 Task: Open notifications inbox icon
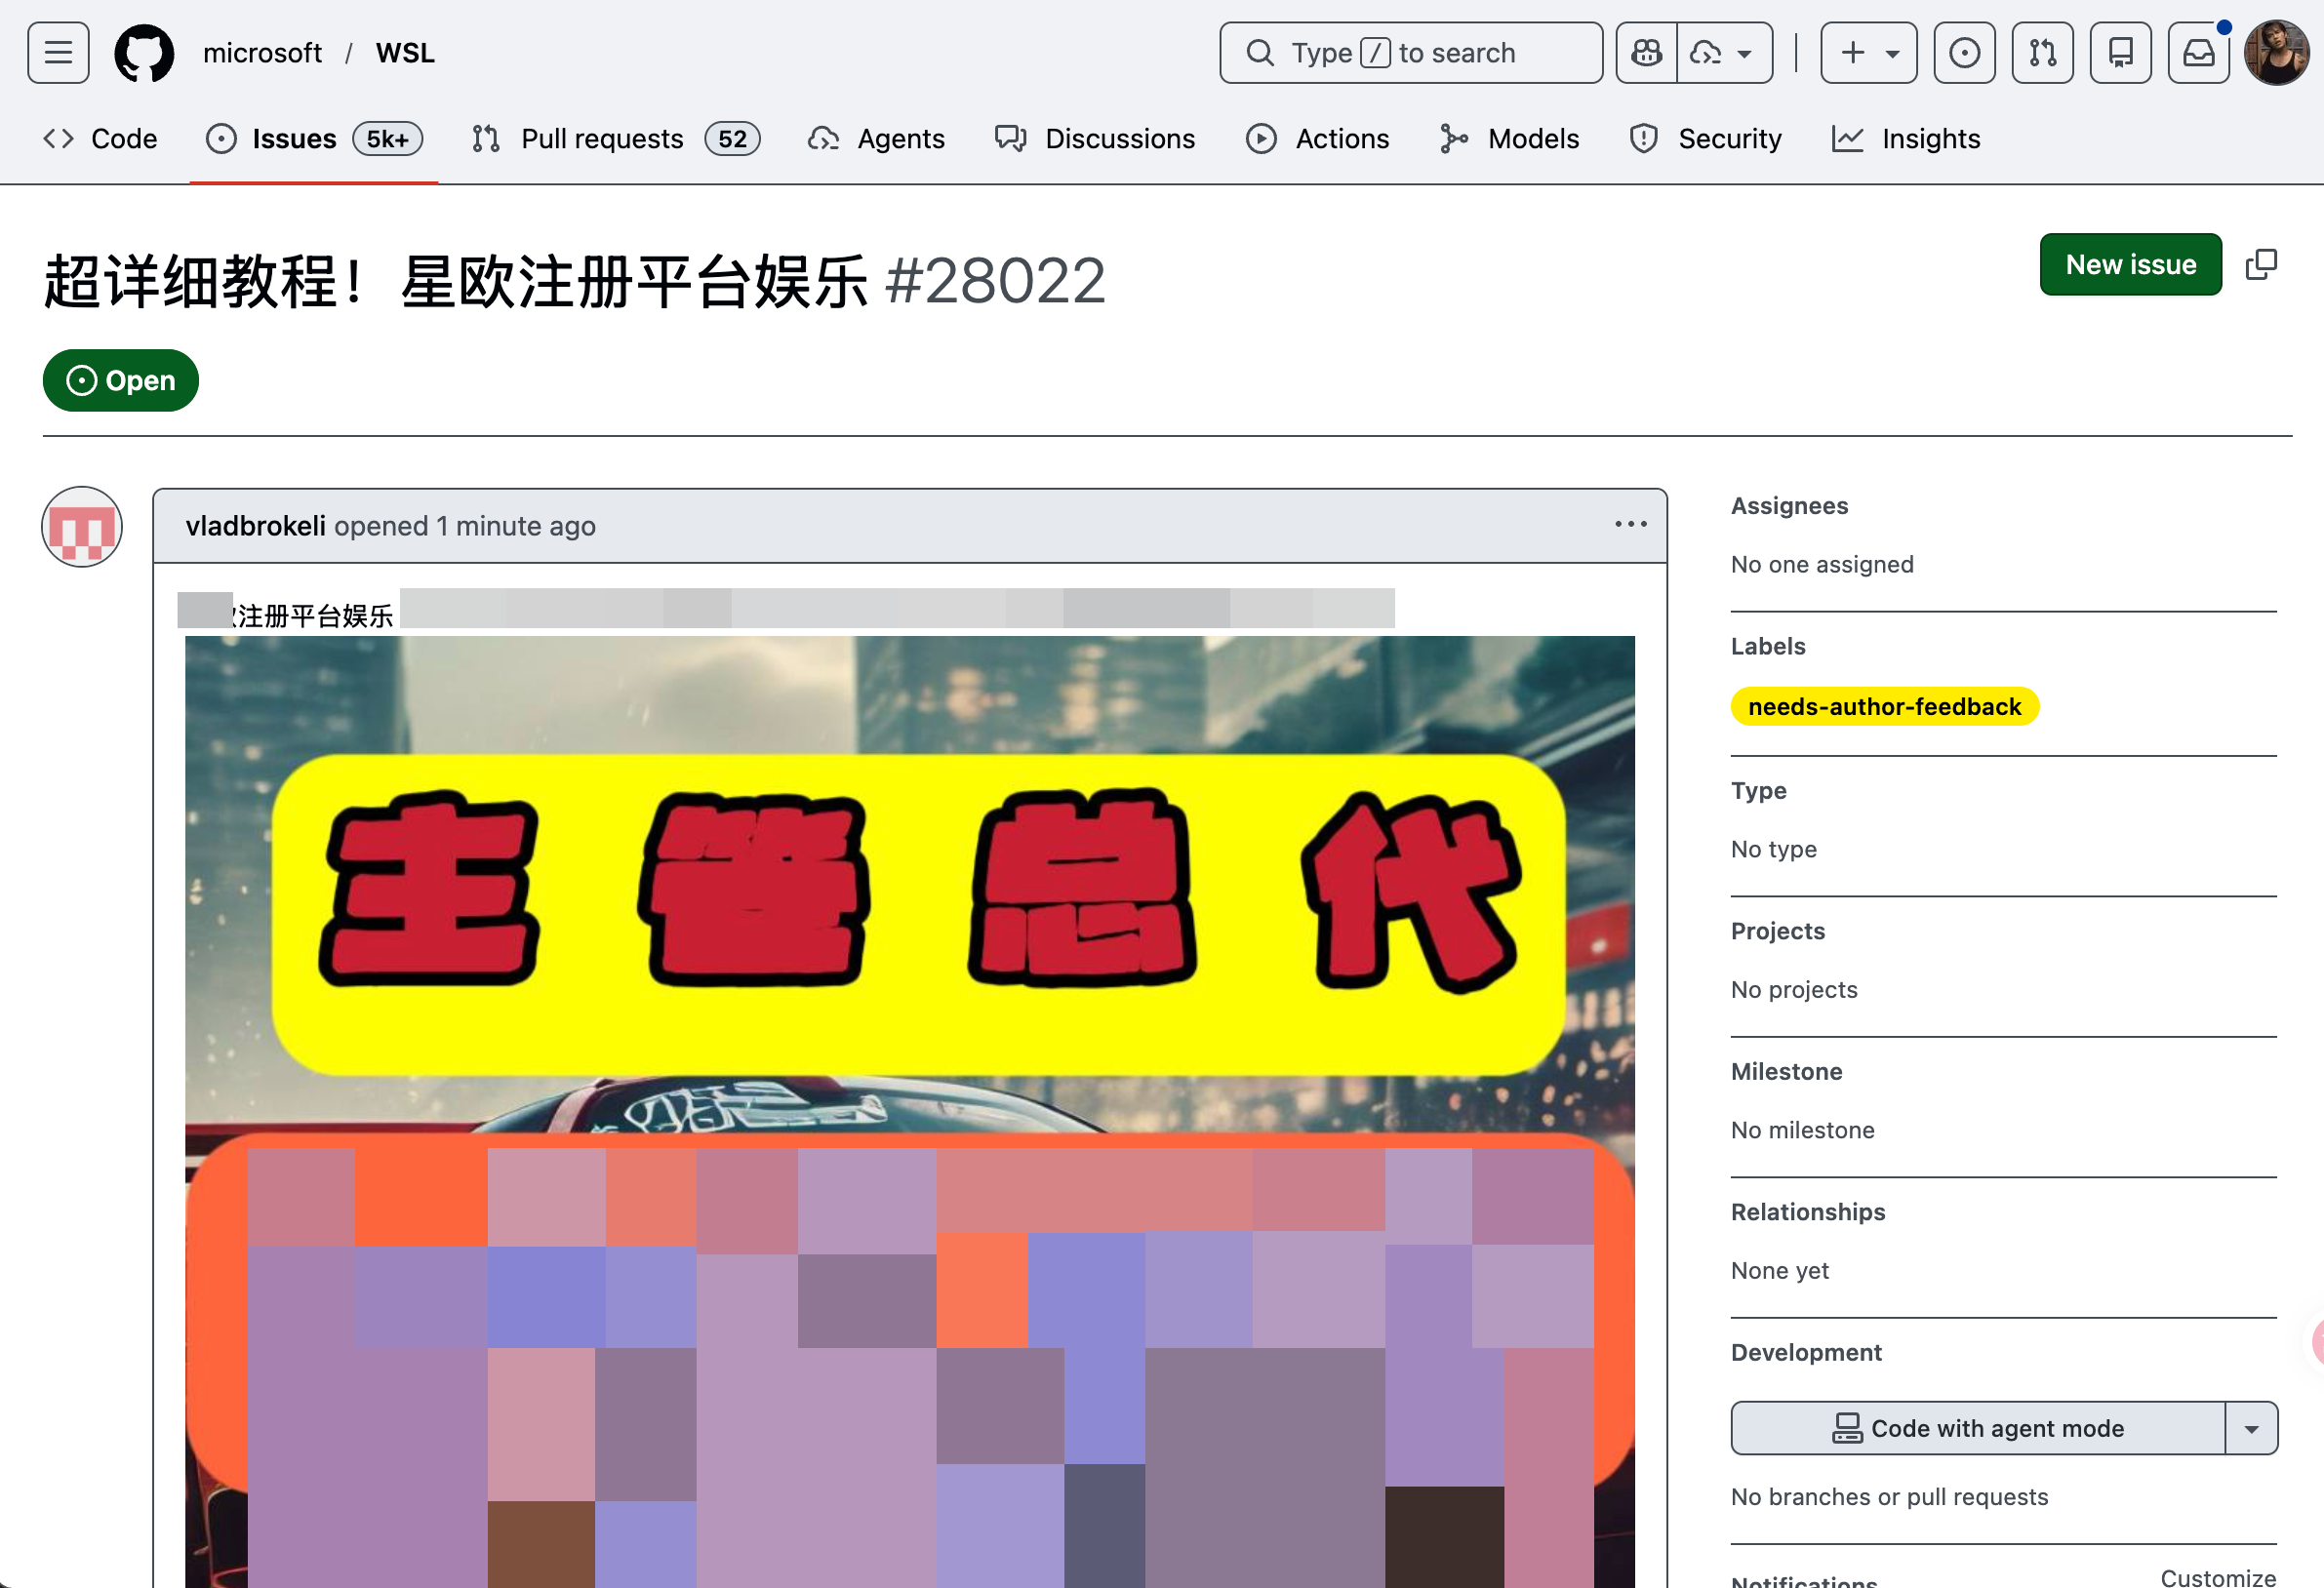[2198, 53]
